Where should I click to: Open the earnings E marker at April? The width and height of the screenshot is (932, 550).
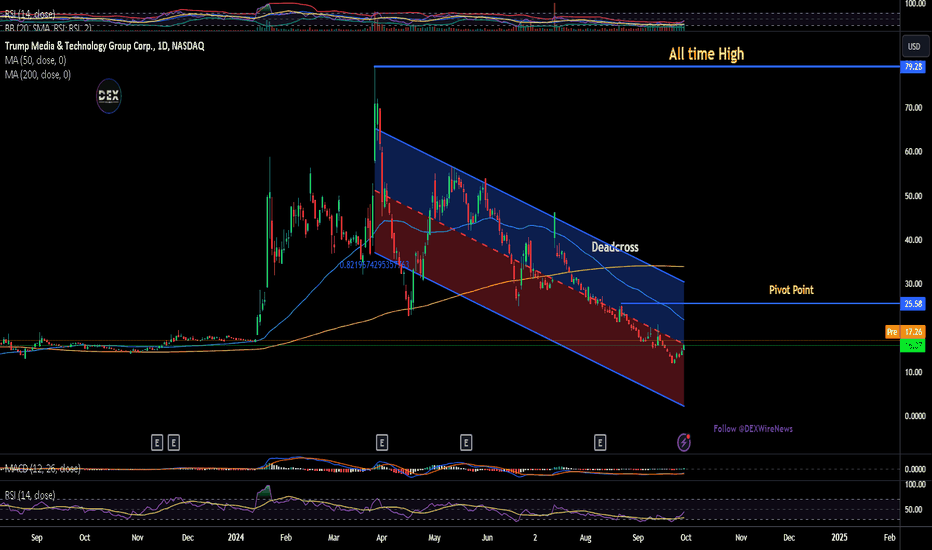coord(382,442)
